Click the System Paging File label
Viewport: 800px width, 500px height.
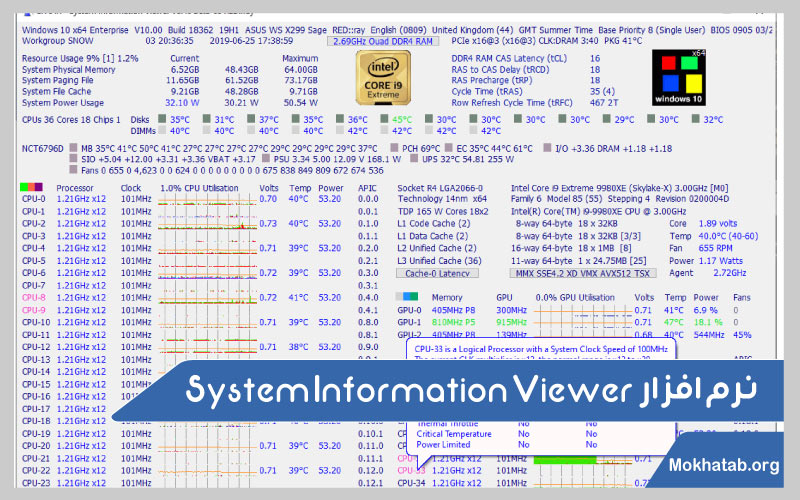pos(57,81)
